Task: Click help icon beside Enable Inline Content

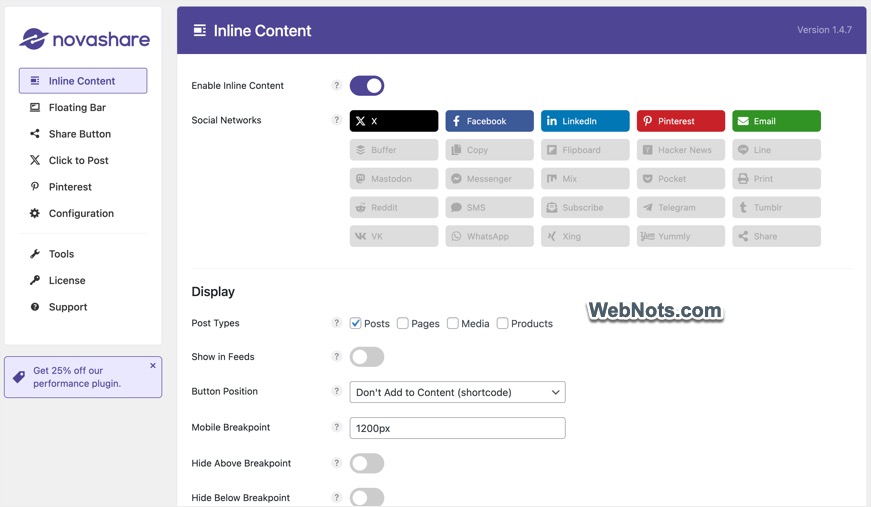Action: click(337, 86)
